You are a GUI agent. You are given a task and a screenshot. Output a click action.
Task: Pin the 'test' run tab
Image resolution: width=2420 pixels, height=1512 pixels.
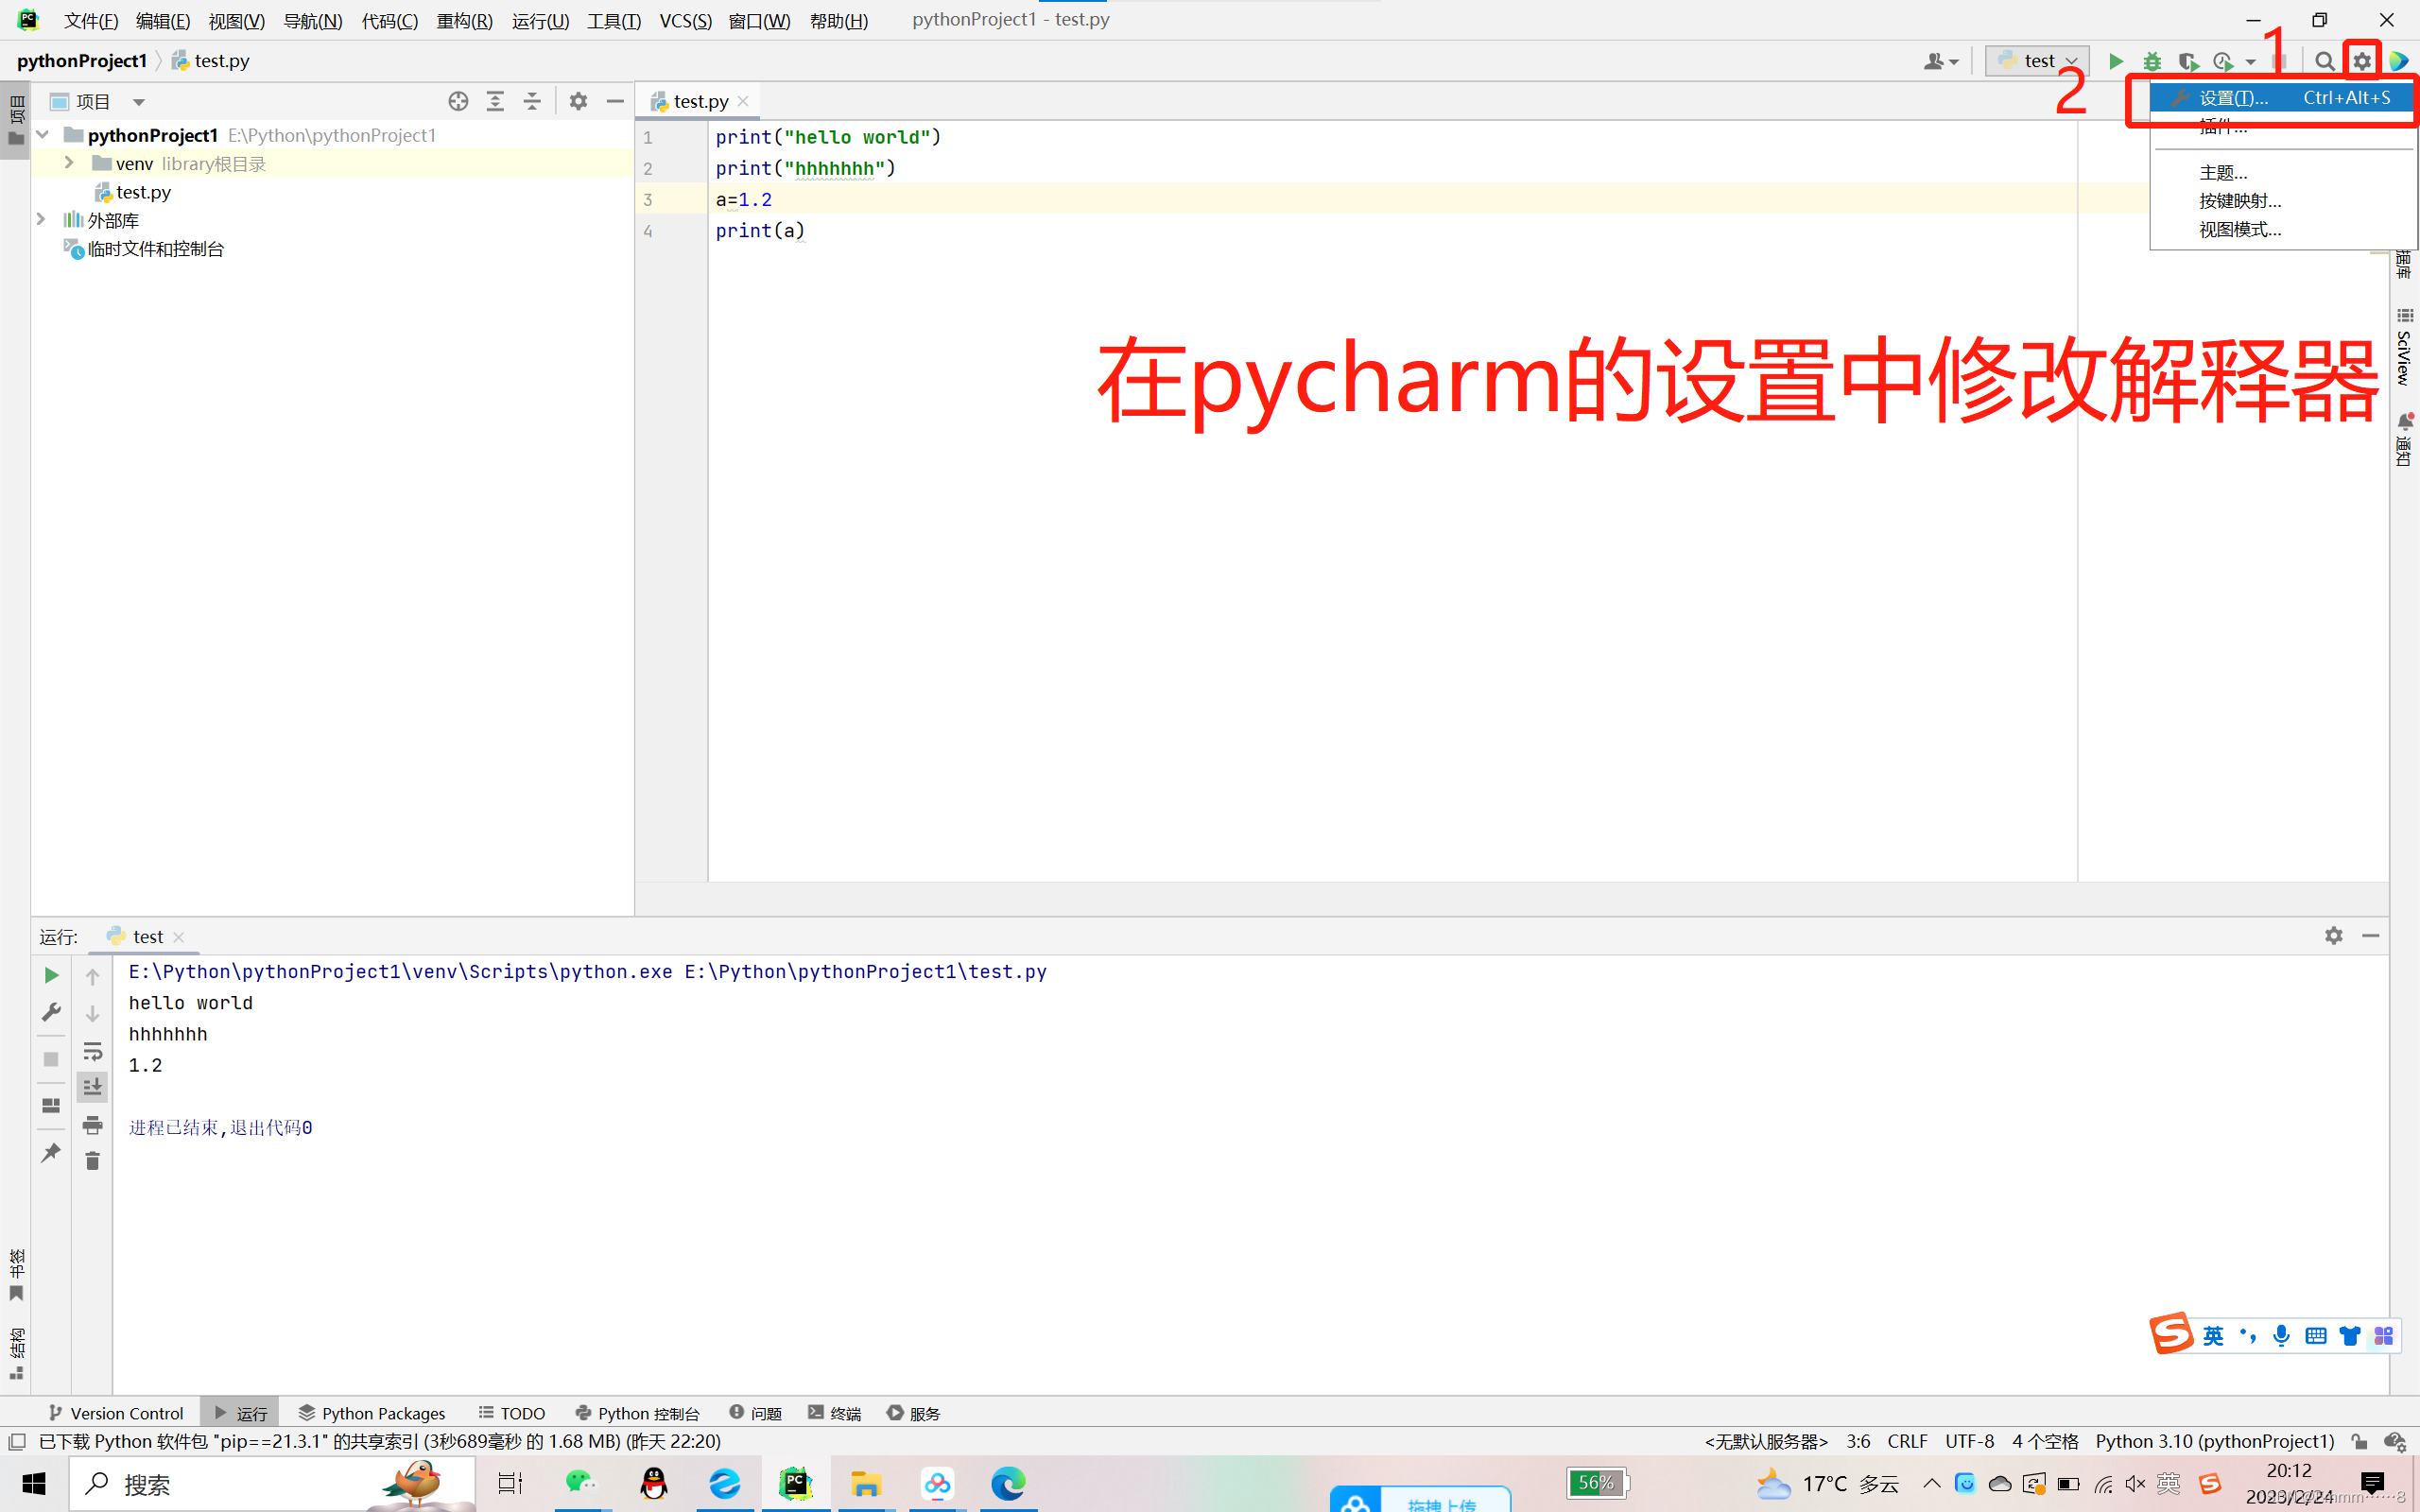(x=51, y=1152)
